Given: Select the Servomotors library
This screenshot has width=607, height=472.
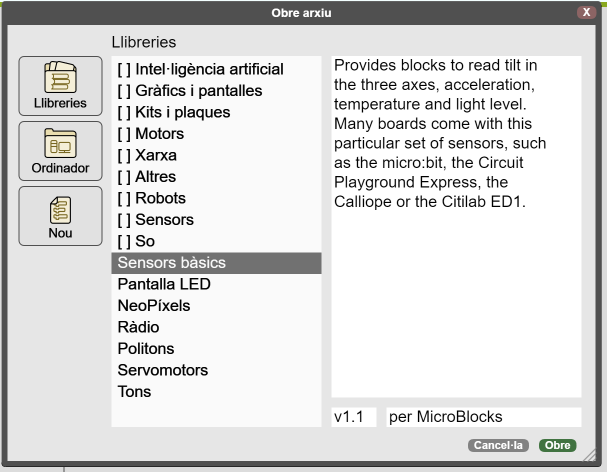Looking at the screenshot, I should 163,370.
